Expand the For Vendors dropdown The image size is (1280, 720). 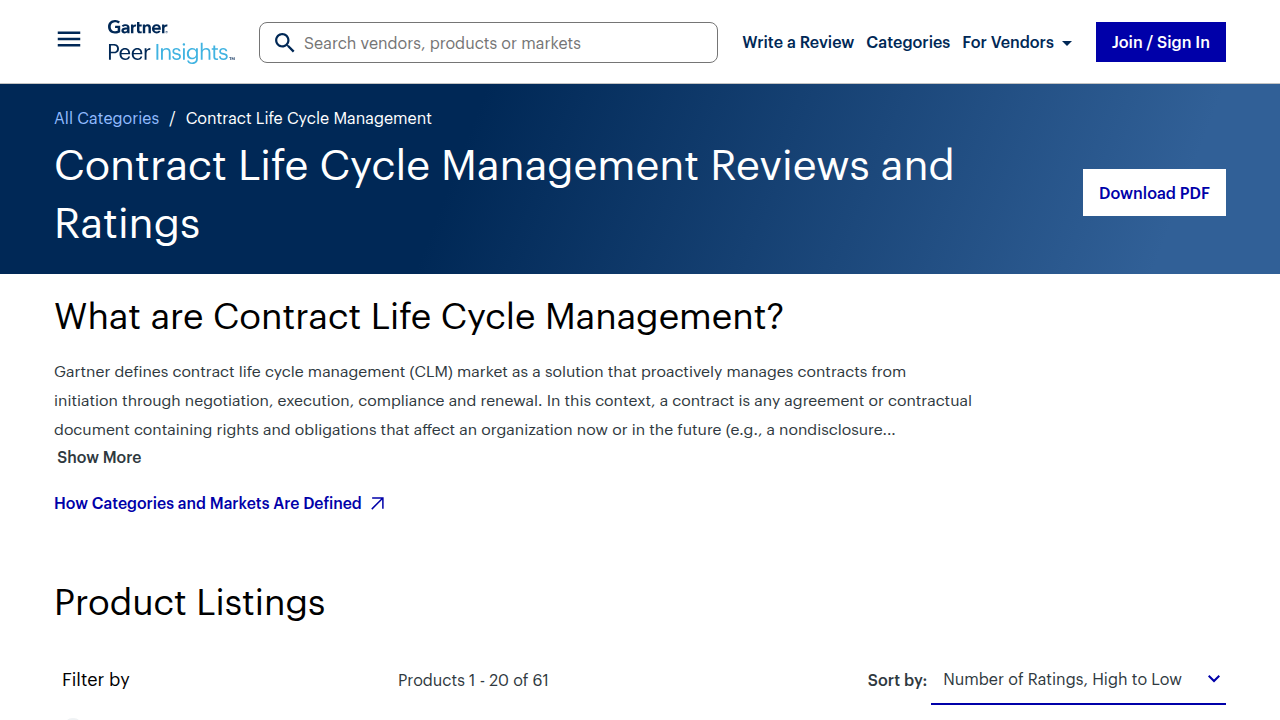1017,42
